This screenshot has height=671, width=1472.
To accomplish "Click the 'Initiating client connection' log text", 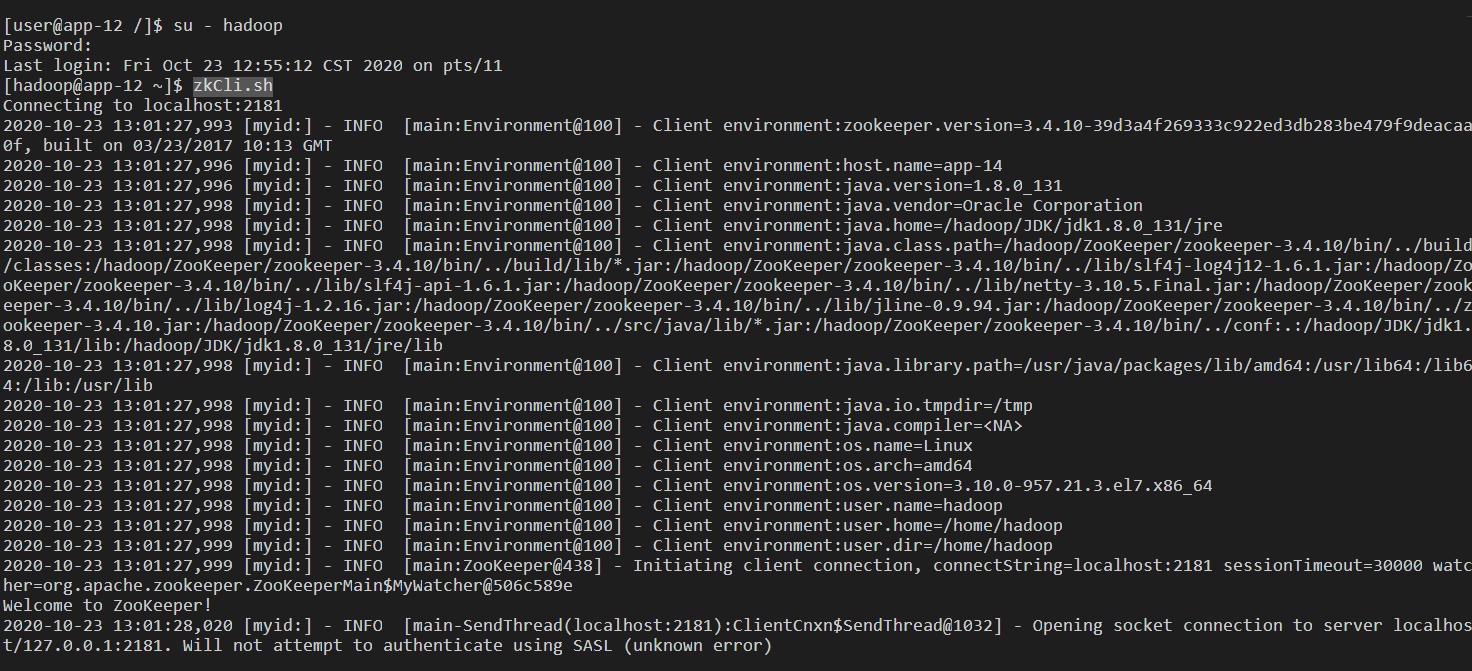I will 773,566.
